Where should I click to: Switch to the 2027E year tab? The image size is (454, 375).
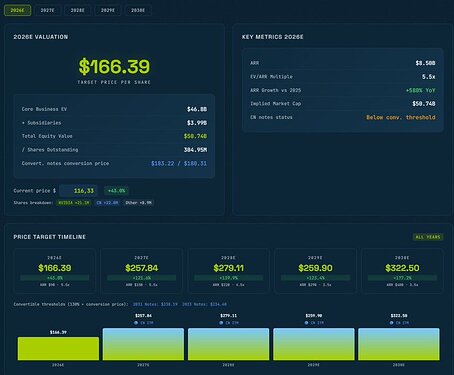point(48,10)
